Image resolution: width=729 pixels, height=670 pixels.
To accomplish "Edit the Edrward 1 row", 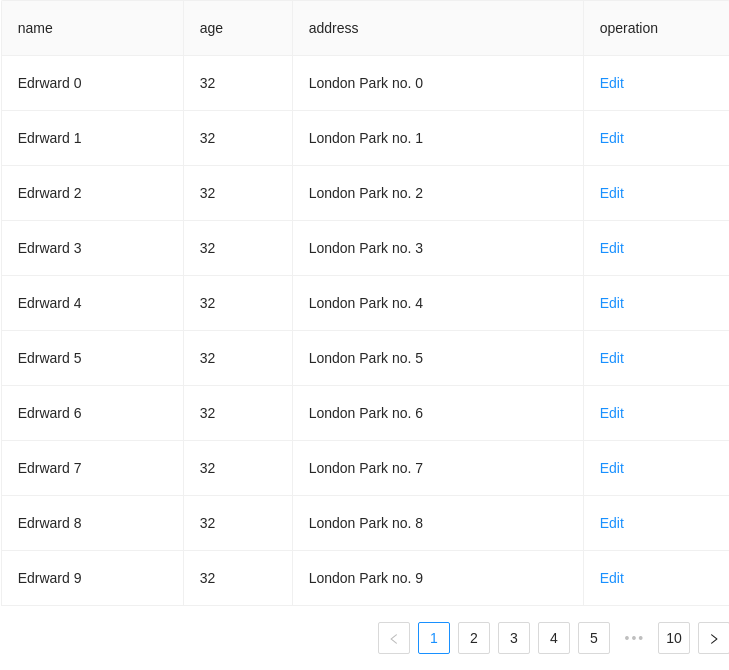I will 611,138.
